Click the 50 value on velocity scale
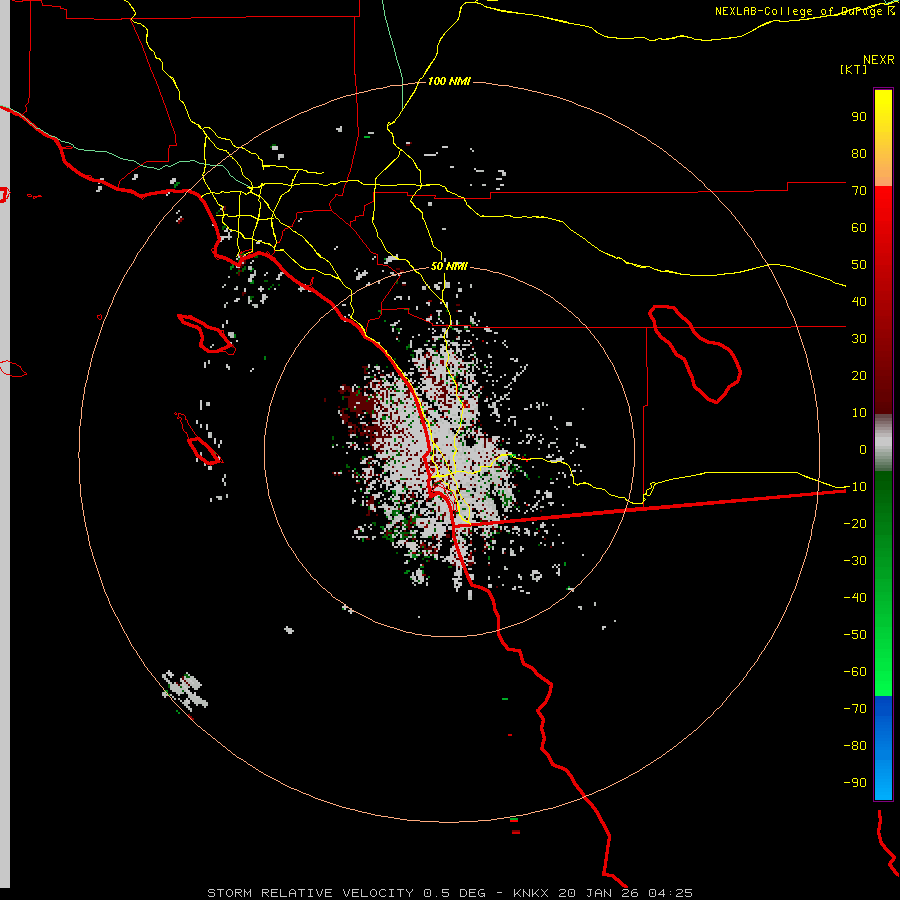The image size is (900, 900). [x=859, y=265]
